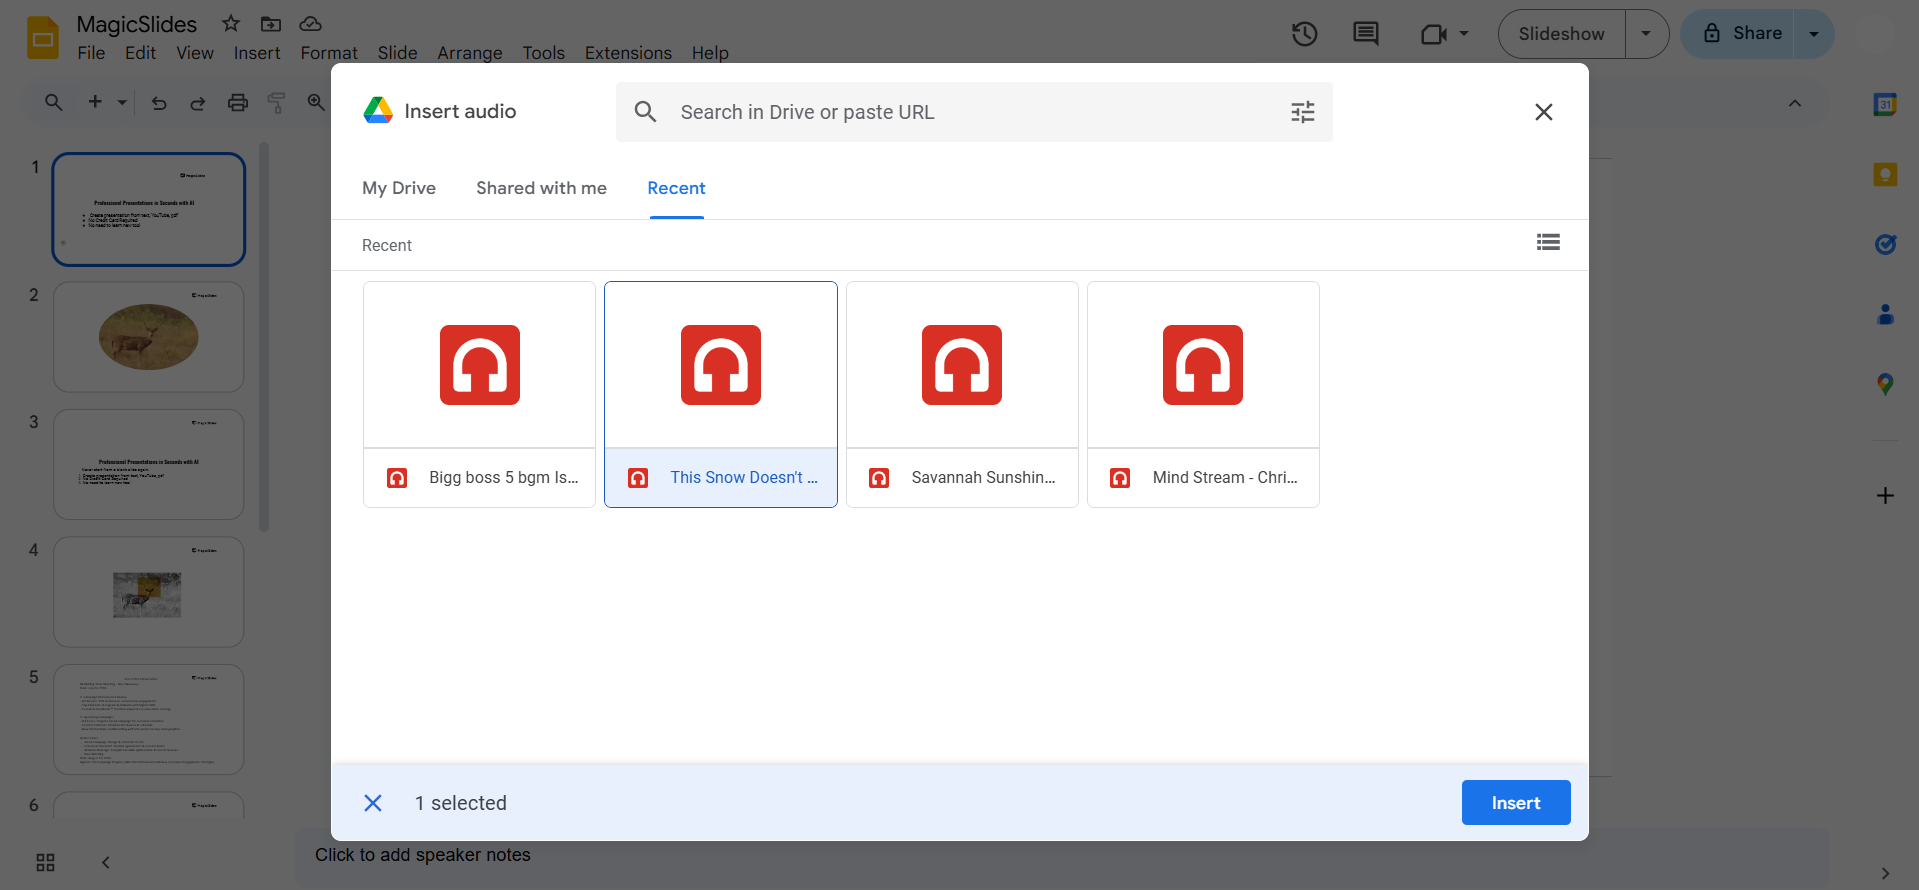Image resolution: width=1919 pixels, height=890 pixels.
Task: Click the Google Keep sidebar icon
Action: click(1885, 175)
